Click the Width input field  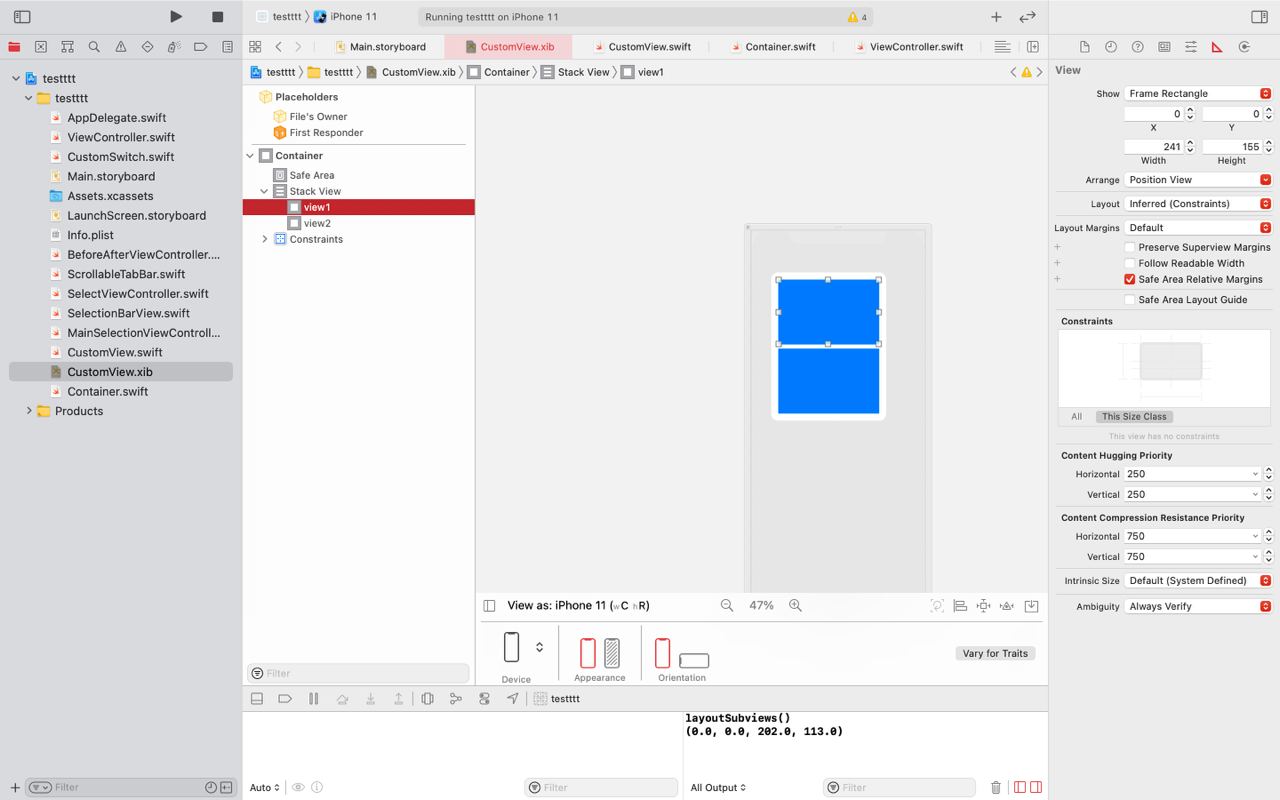coord(1153,146)
